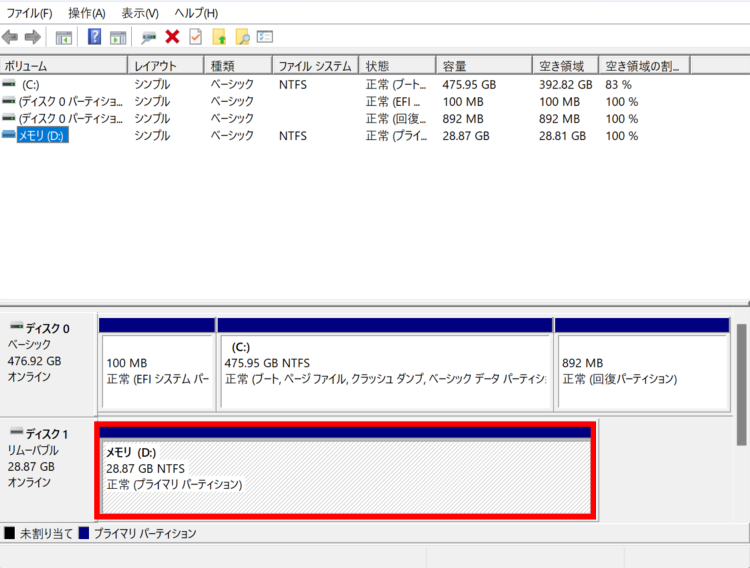This screenshot has width=750, height=568.
Task: Sort by the レイアウト column header
Action: (166, 66)
